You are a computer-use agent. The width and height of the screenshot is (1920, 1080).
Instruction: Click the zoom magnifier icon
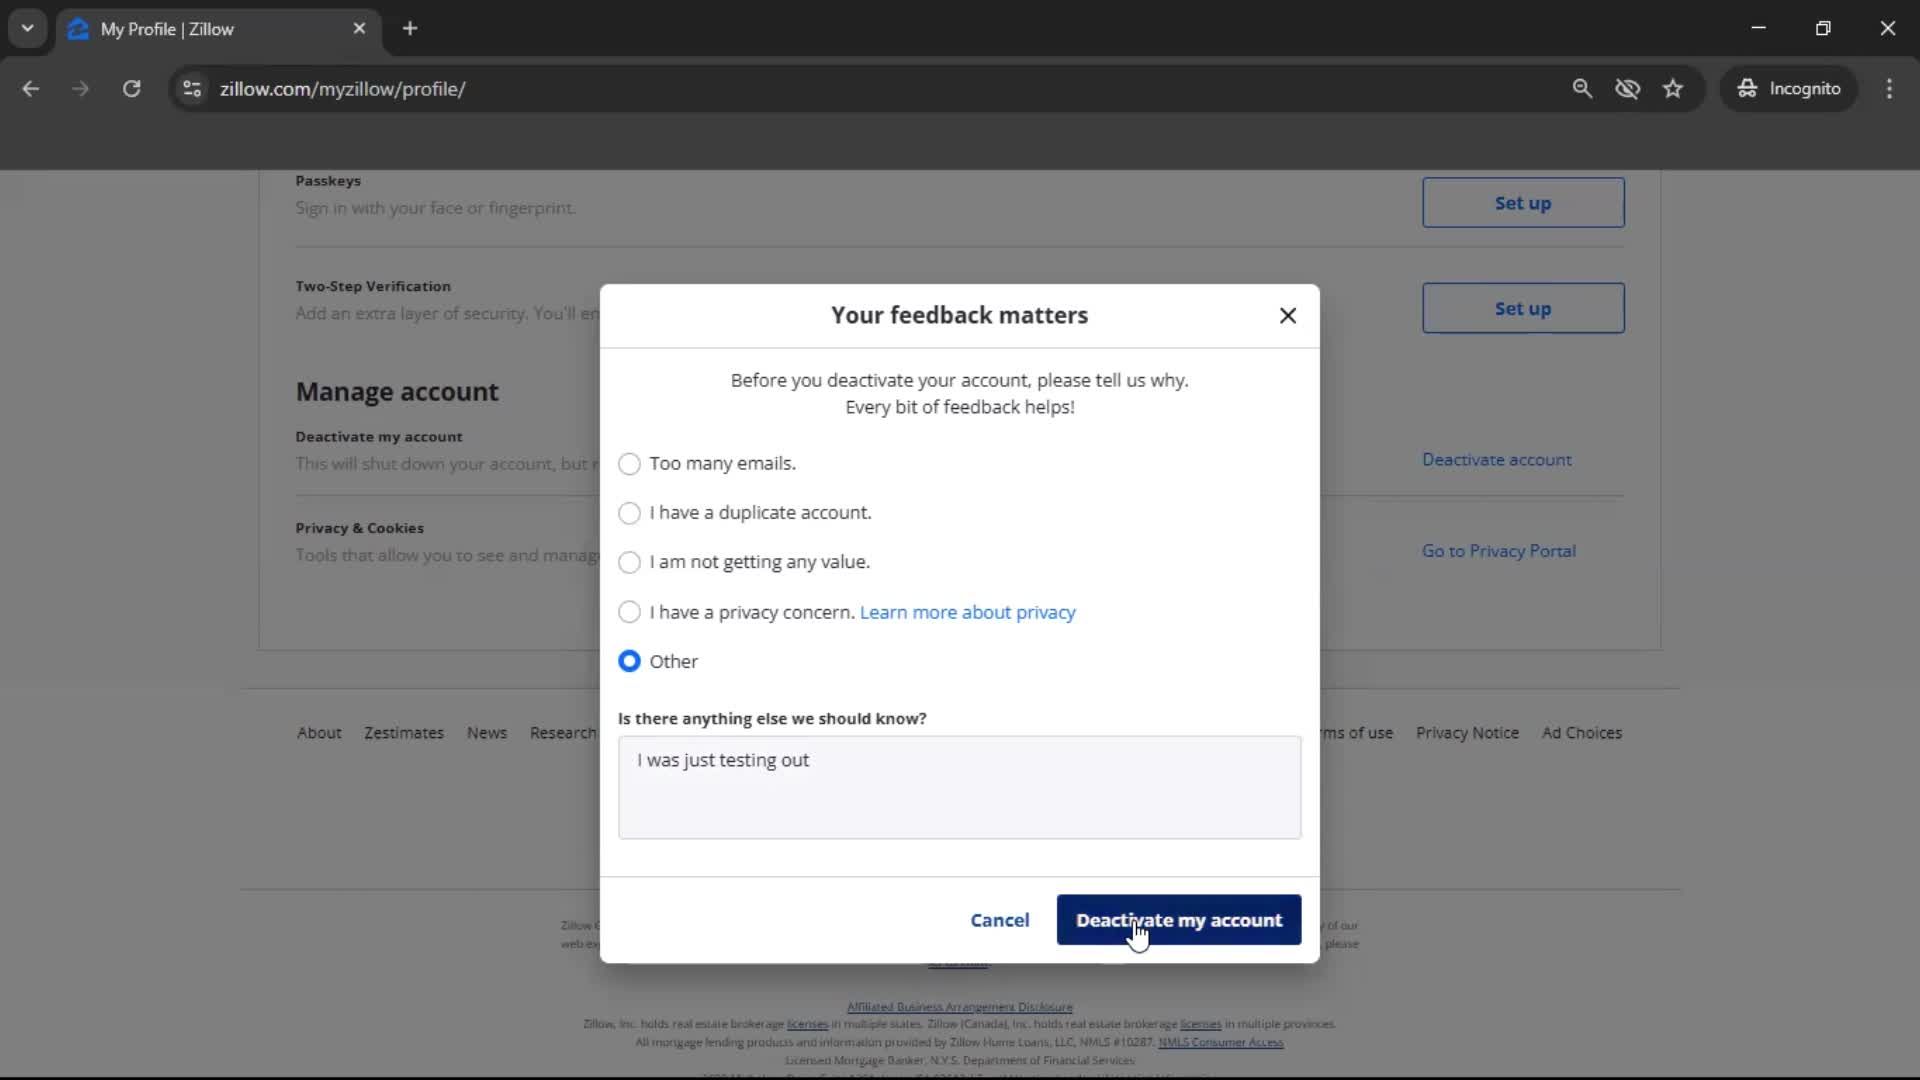click(1581, 89)
